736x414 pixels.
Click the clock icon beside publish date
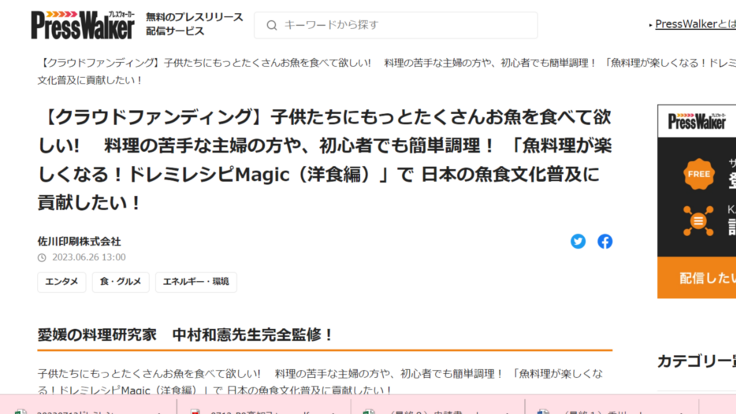click(x=42, y=257)
